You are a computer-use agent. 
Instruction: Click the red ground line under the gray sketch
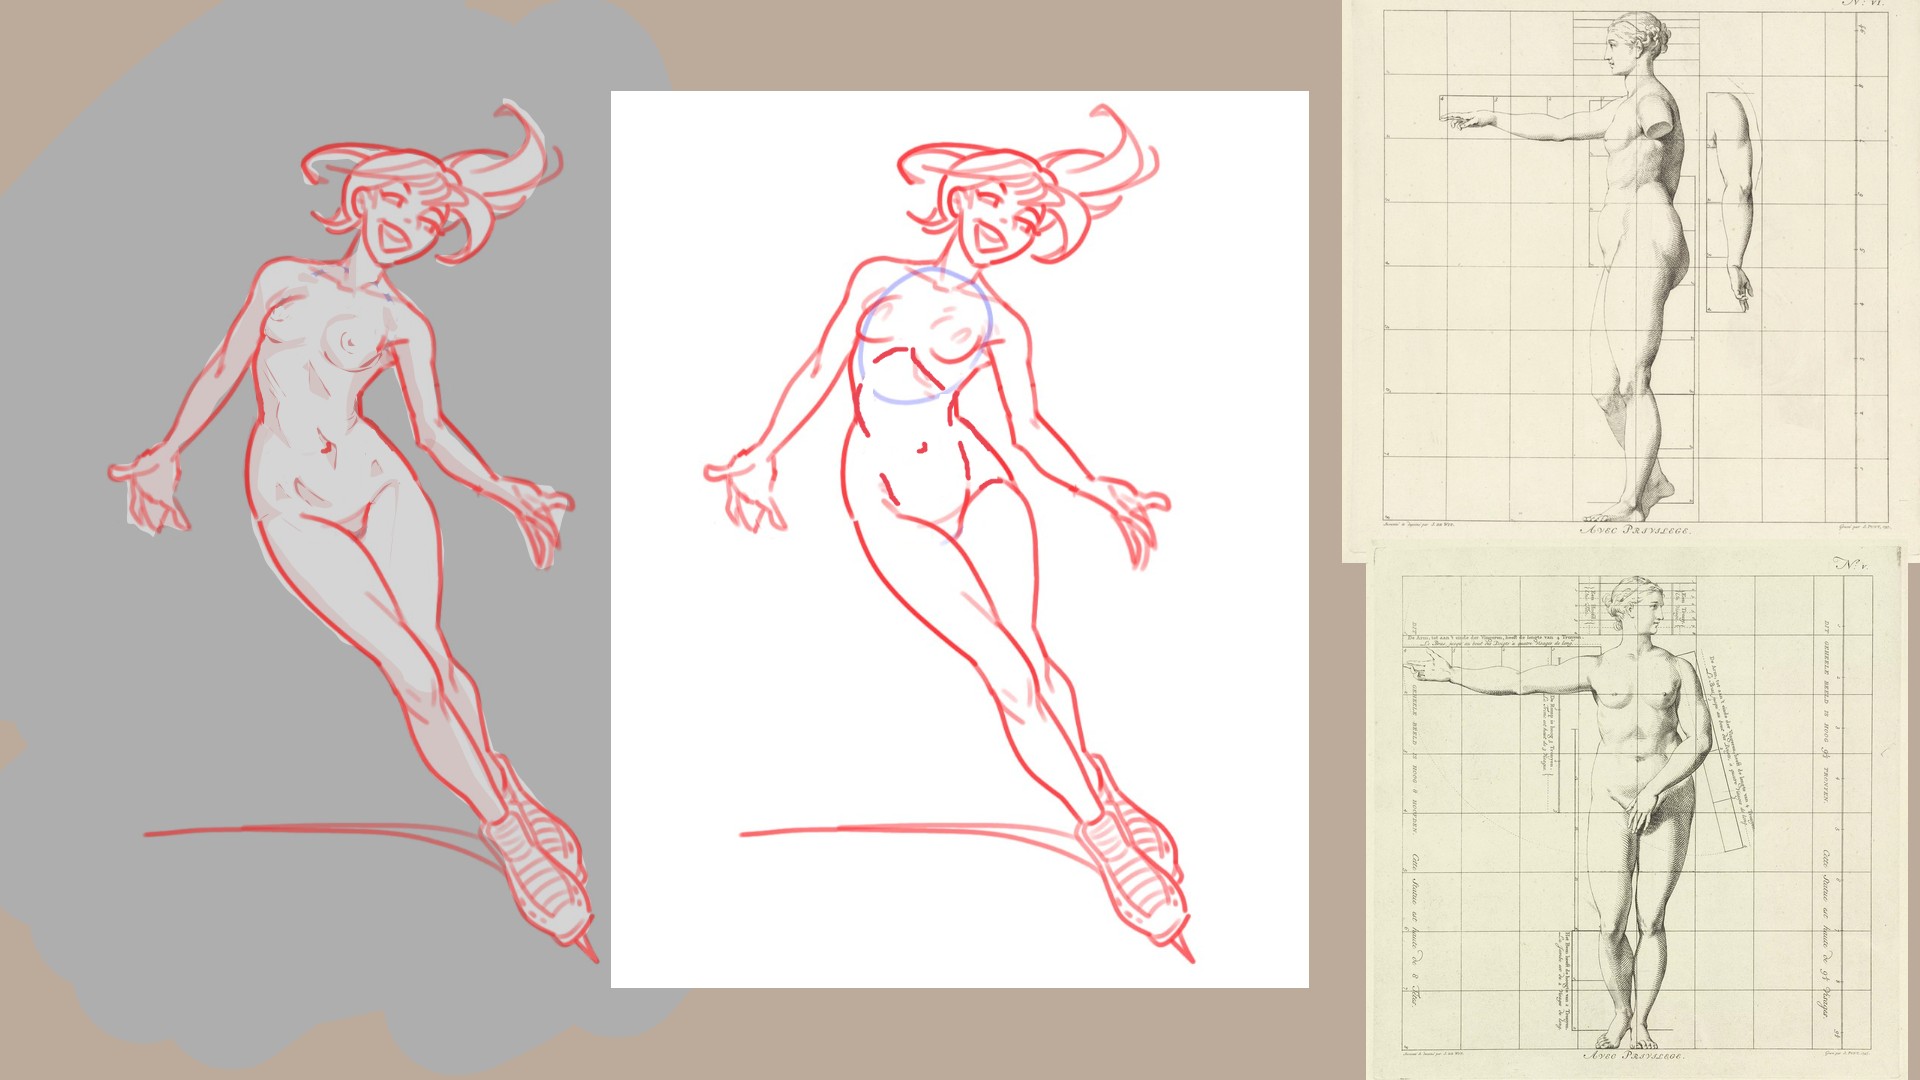click(x=300, y=829)
